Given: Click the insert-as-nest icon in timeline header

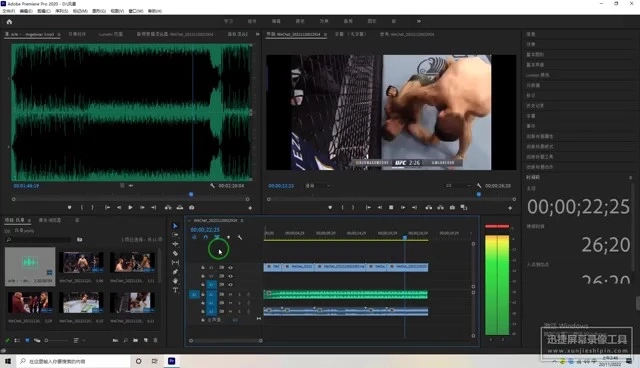Looking at the screenshot, I should click(194, 237).
